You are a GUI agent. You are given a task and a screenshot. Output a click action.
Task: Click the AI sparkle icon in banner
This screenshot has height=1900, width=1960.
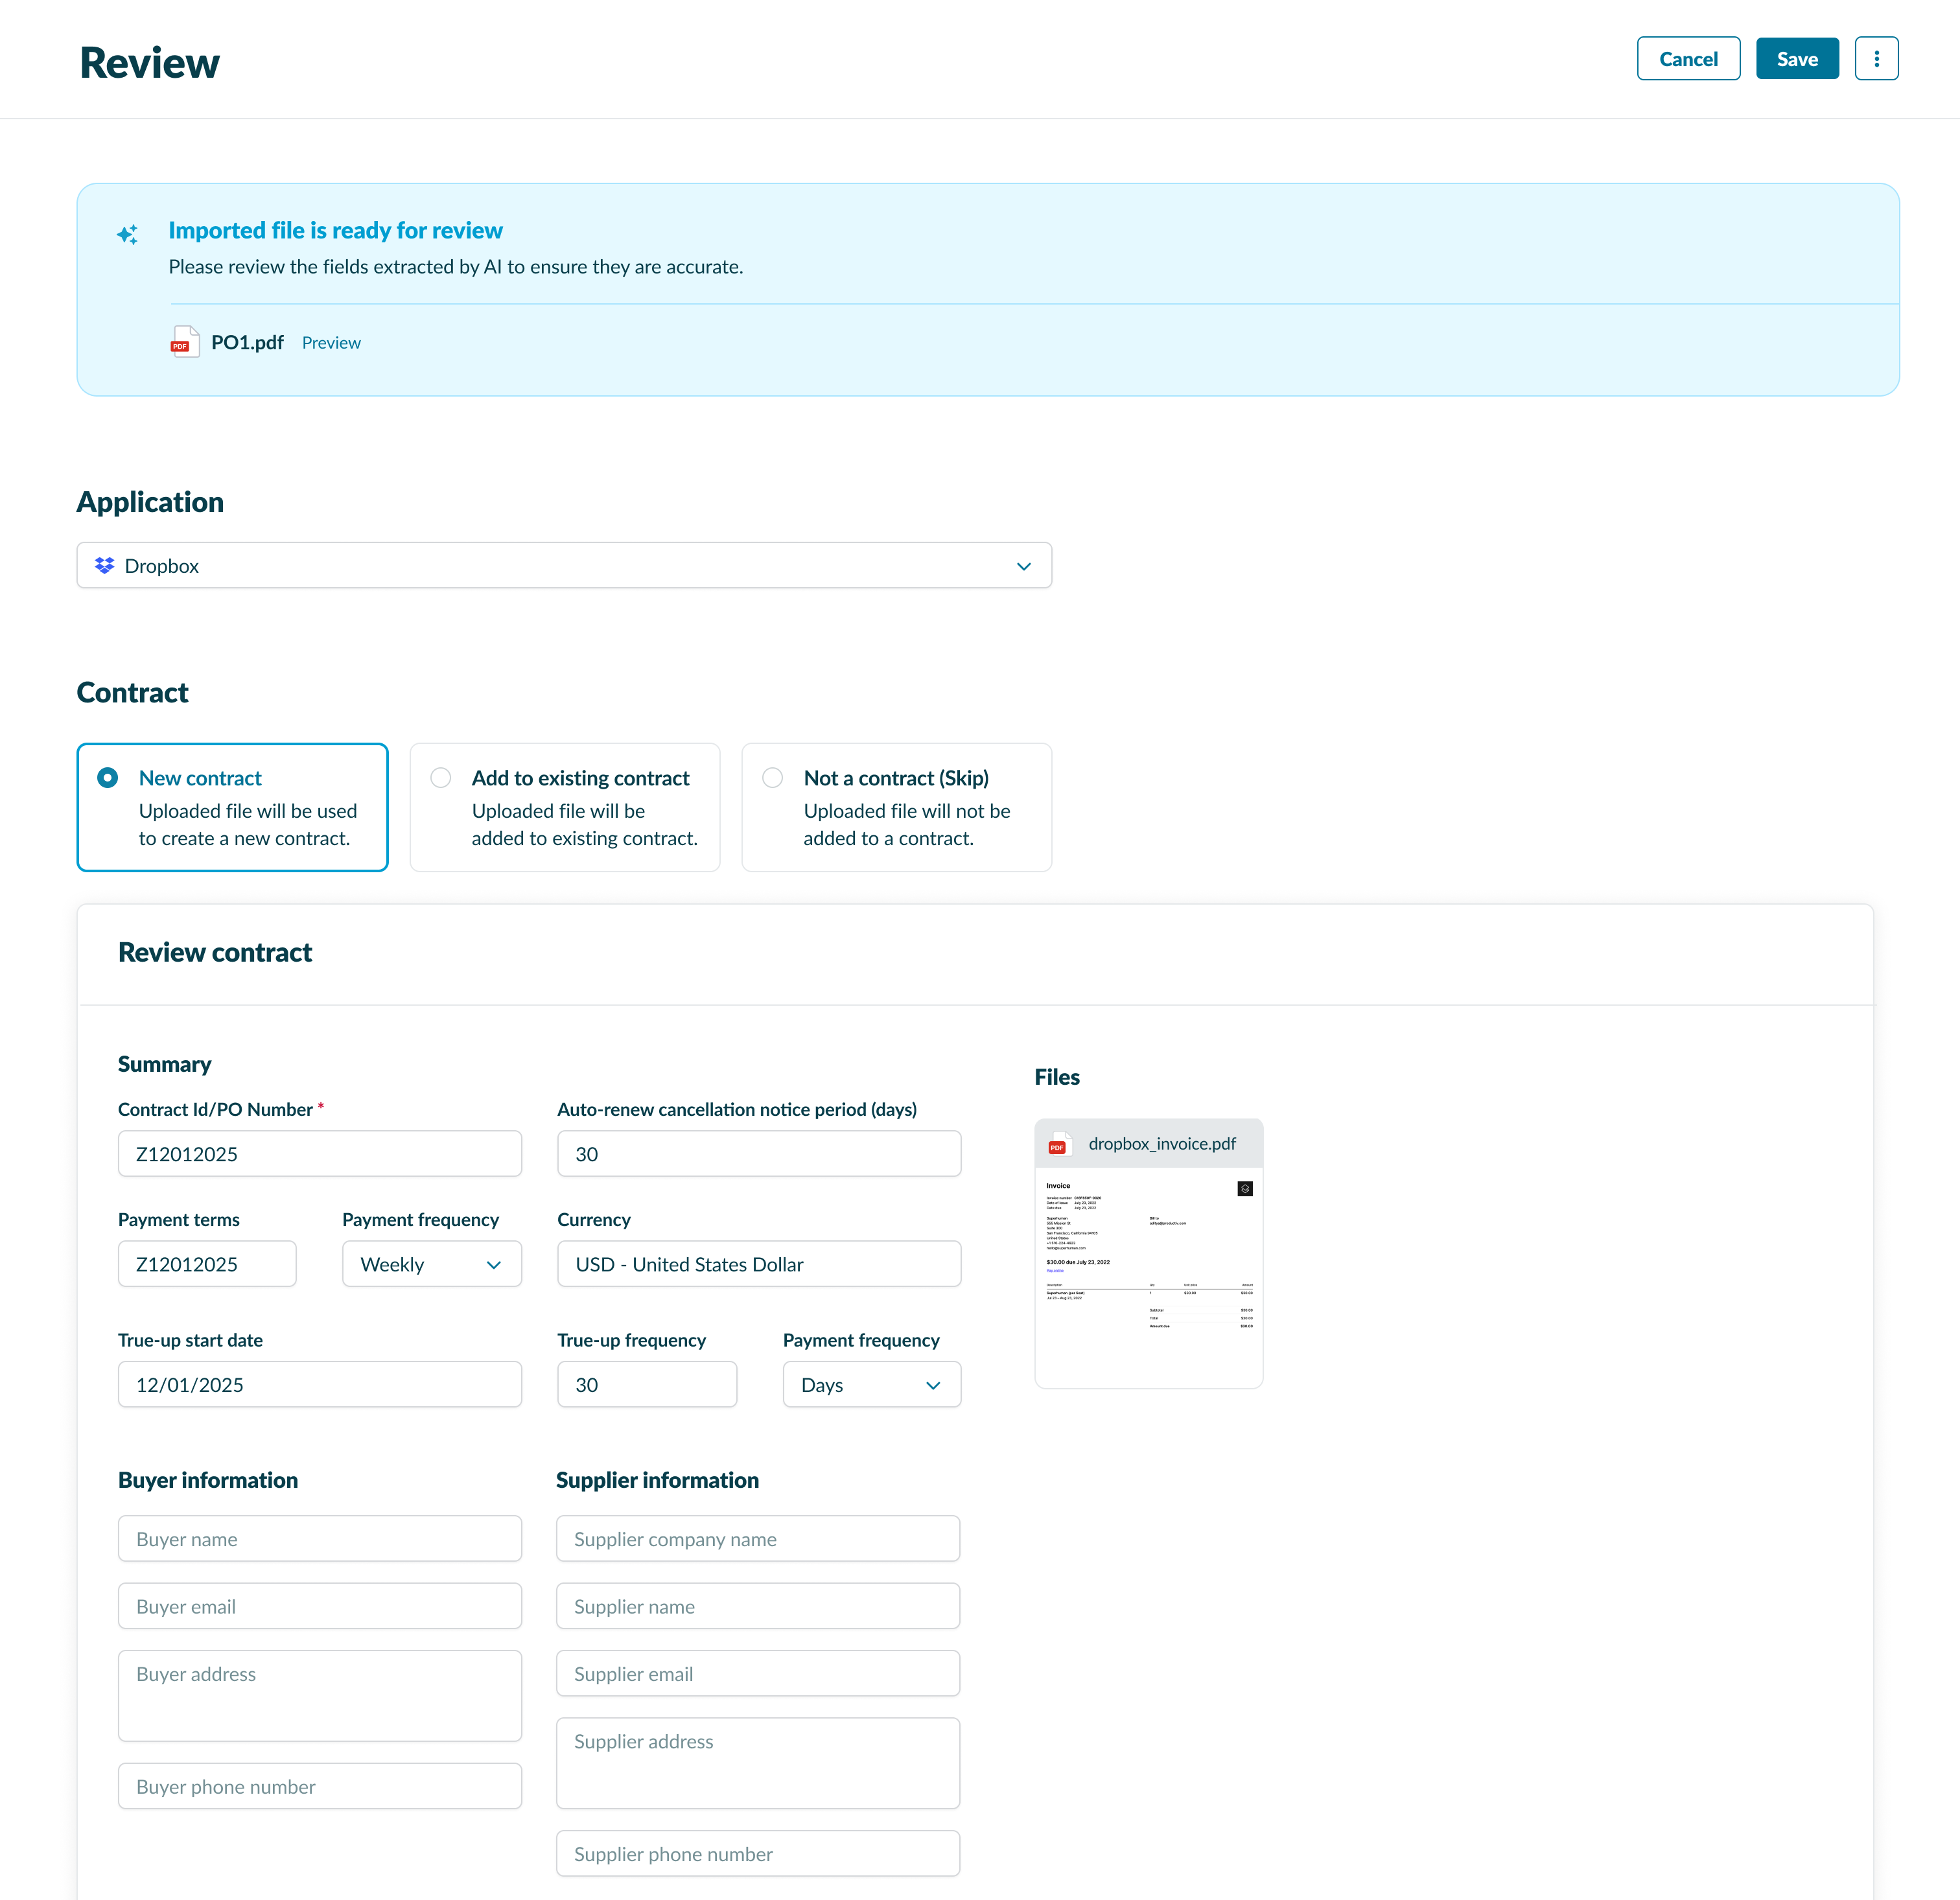[x=128, y=235]
